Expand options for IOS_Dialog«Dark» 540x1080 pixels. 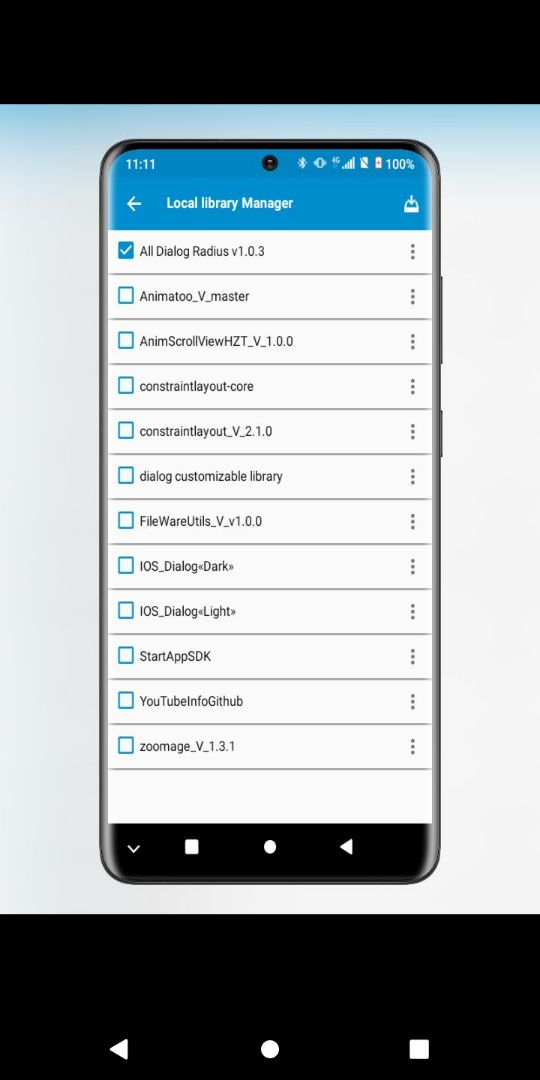point(413,566)
